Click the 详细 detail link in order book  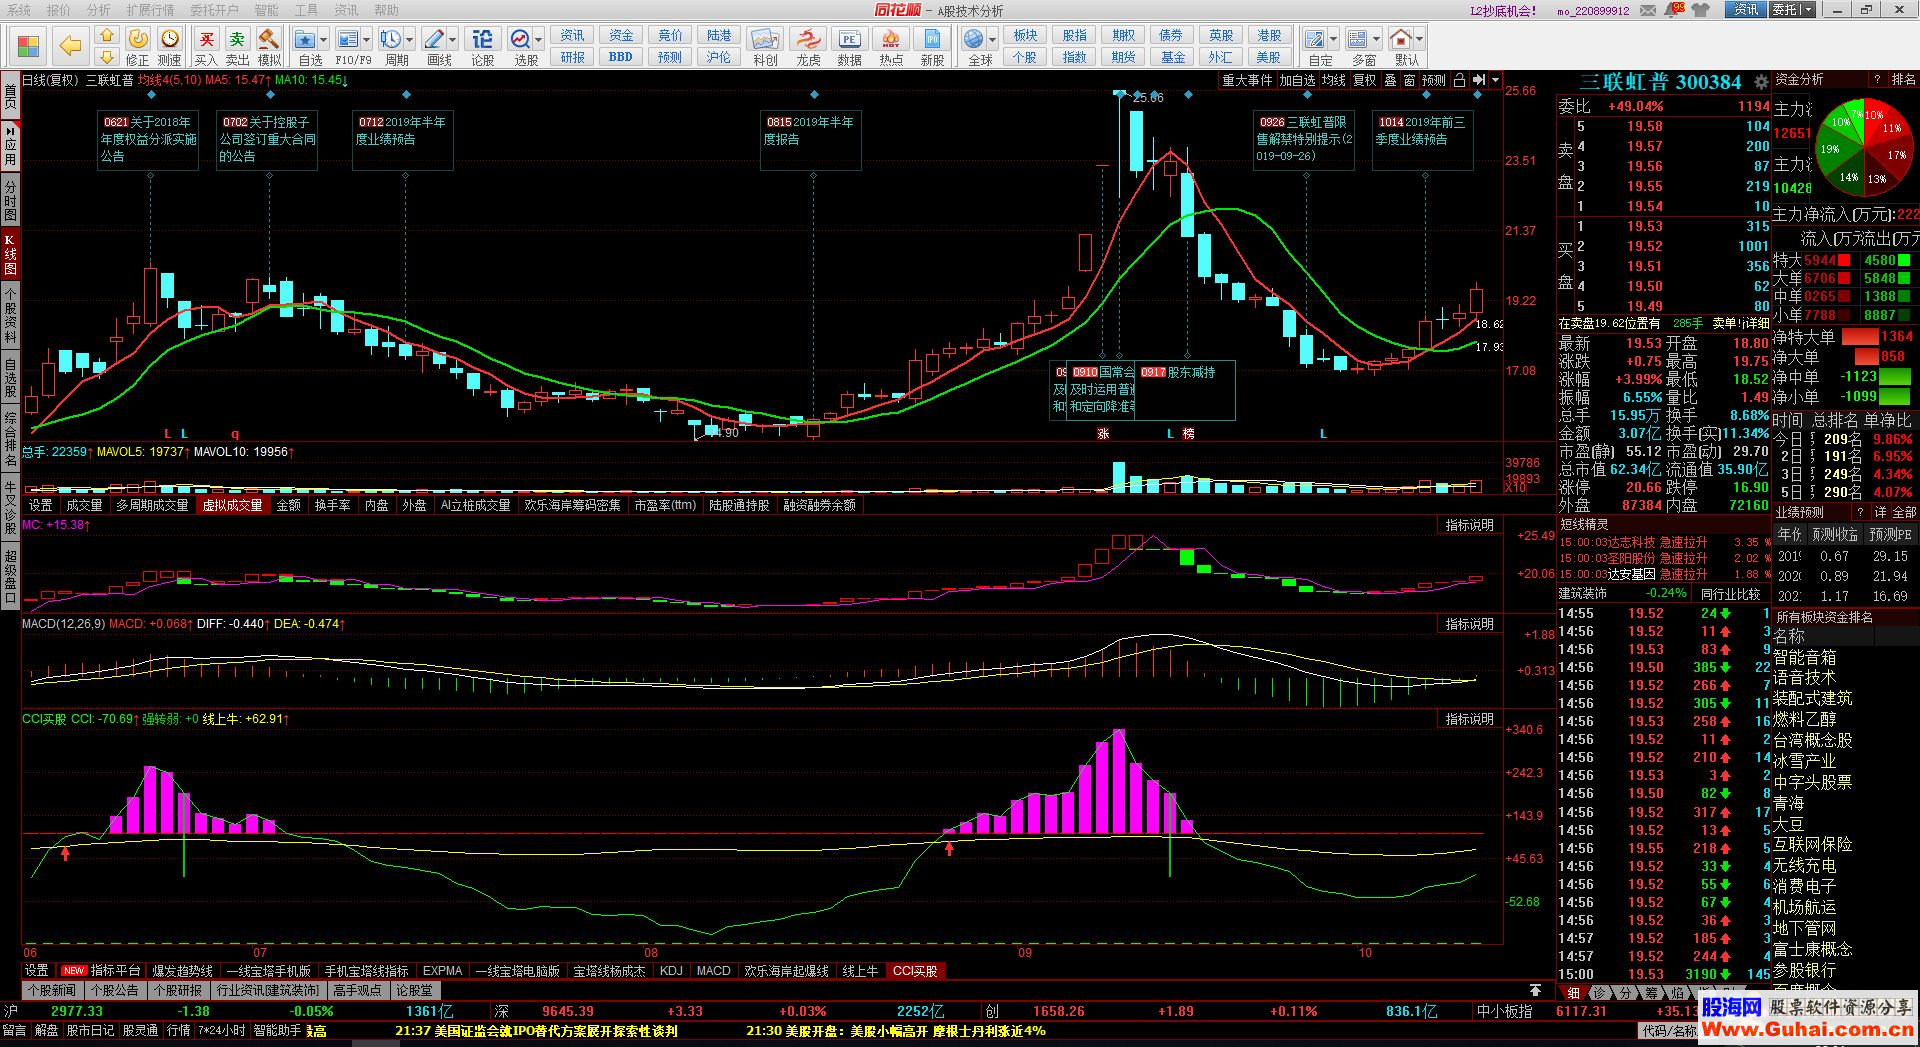coord(1756,323)
